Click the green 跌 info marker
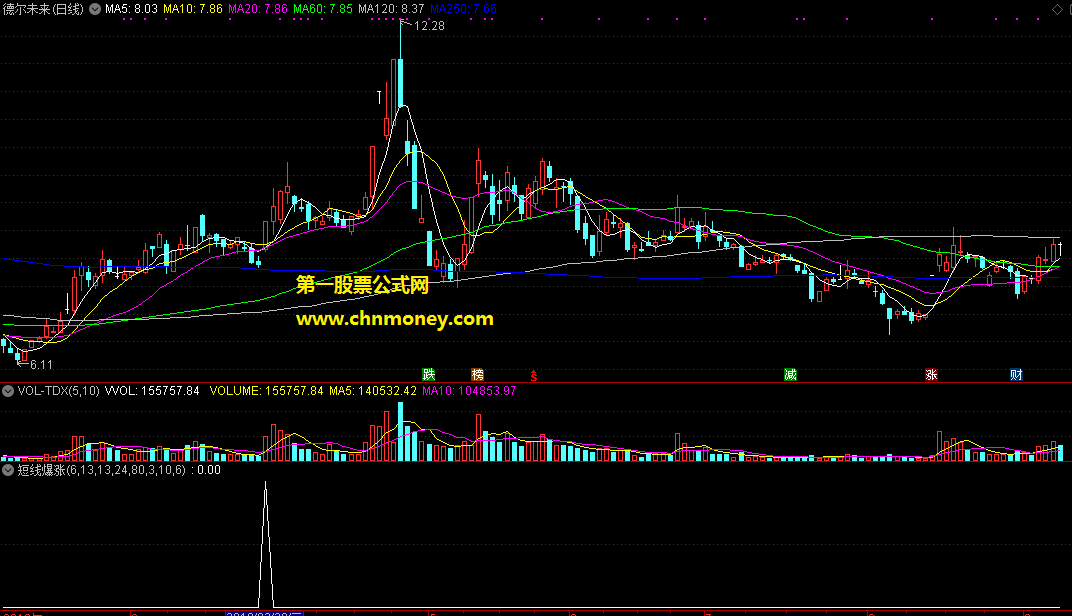Image resolution: width=1072 pixels, height=616 pixels. pyautogui.click(x=429, y=374)
